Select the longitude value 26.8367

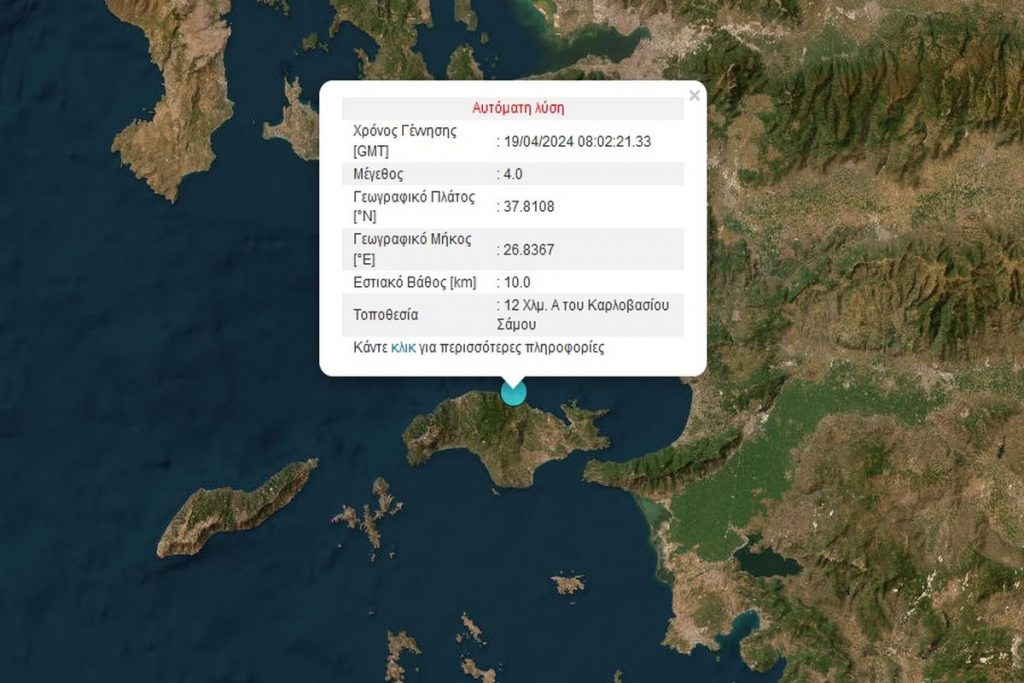coord(528,250)
